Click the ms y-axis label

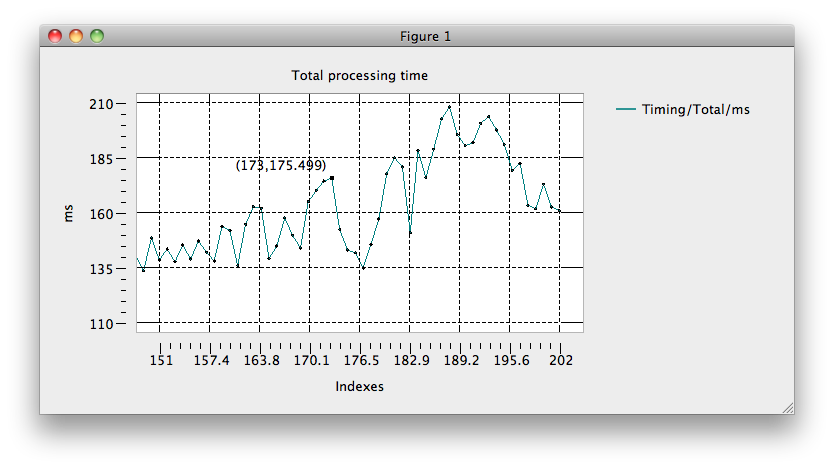[x=68, y=213]
